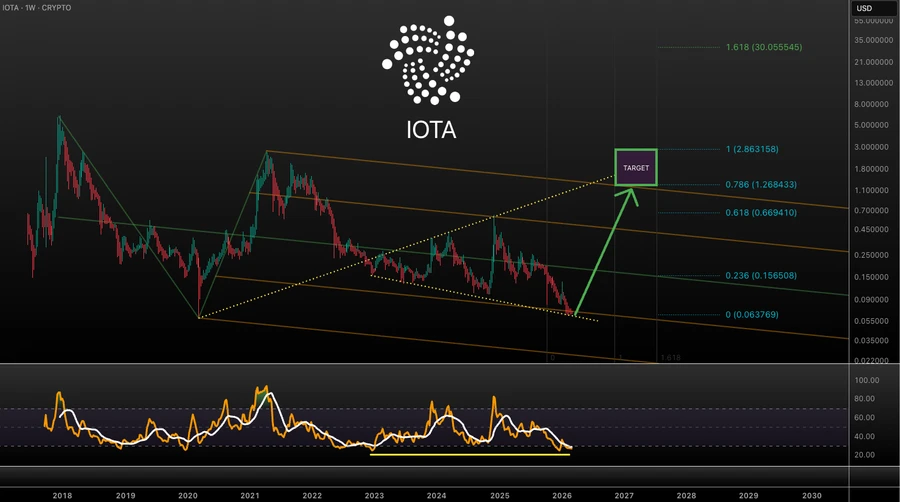Click the 2018 label on the time axis
900x502 pixels.
click(63, 496)
